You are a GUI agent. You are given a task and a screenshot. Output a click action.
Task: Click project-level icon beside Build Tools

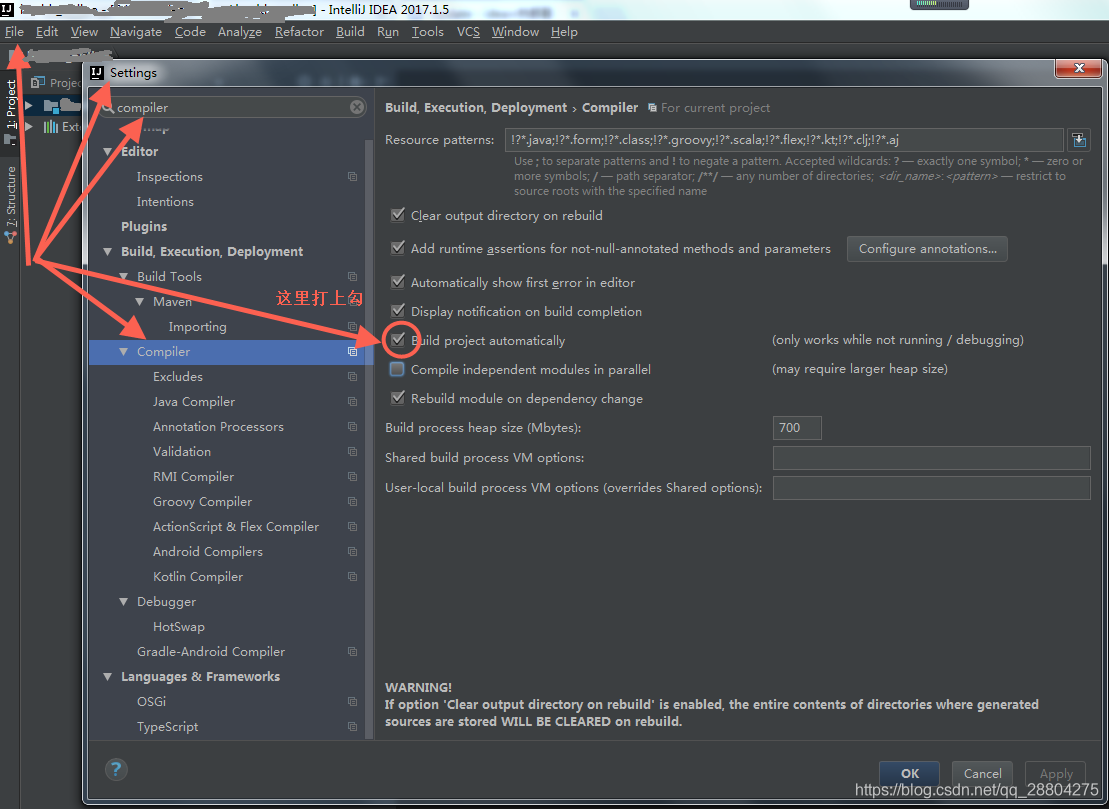tap(352, 277)
